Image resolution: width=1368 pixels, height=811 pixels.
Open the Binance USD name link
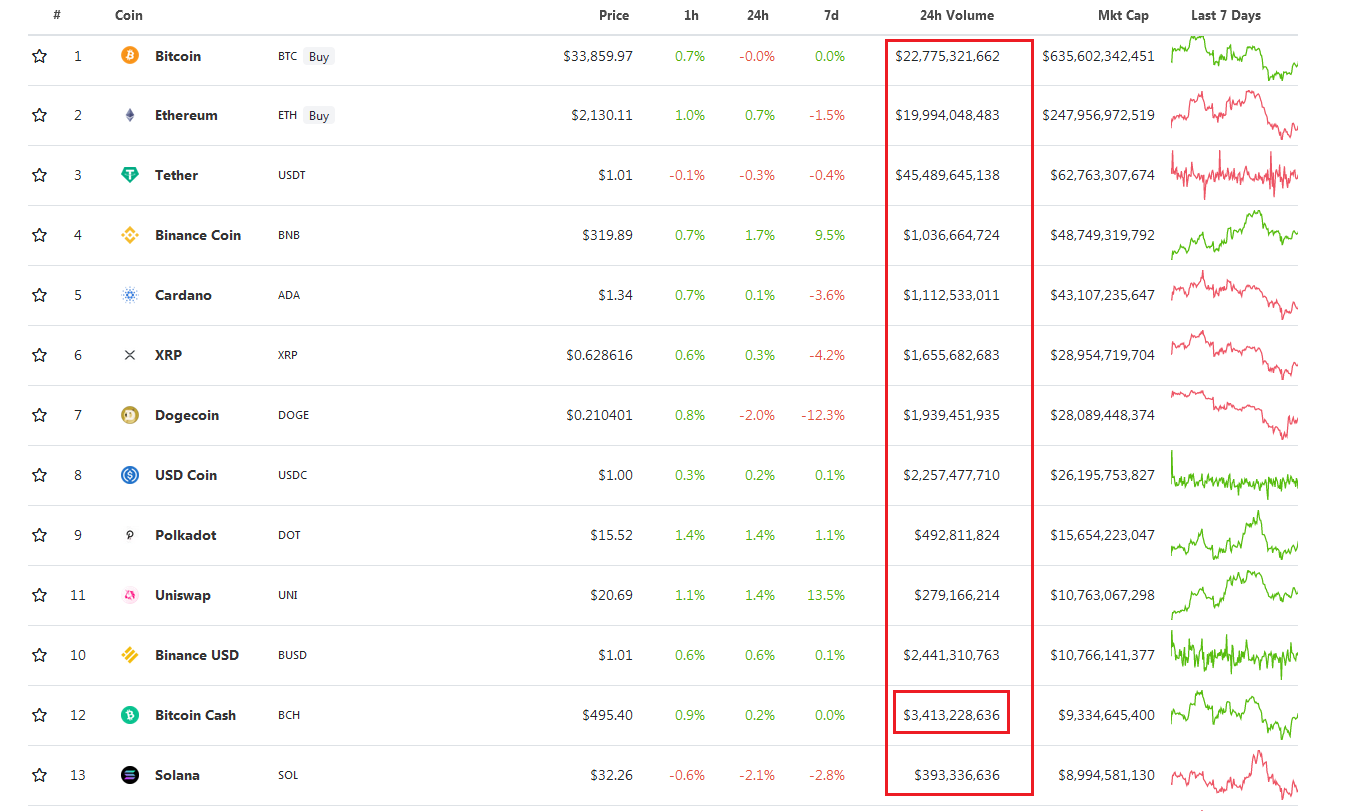[x=197, y=656]
